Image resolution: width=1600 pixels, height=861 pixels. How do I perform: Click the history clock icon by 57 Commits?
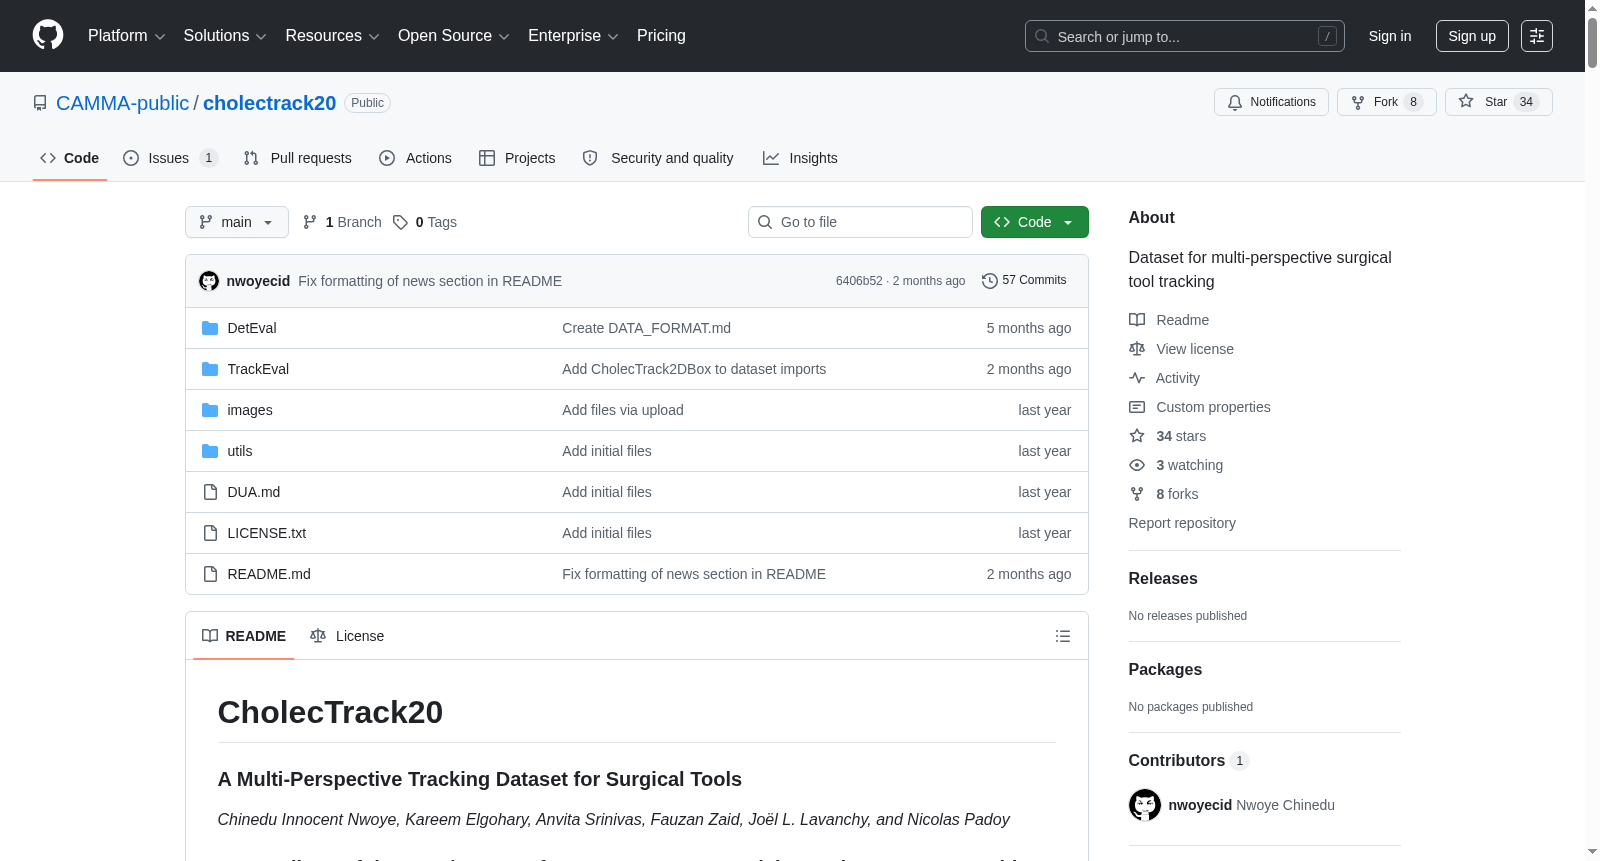pos(990,281)
